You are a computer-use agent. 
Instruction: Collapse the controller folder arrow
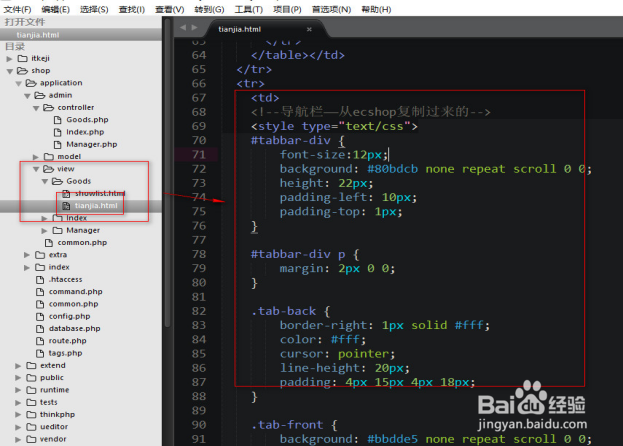(x=36, y=108)
